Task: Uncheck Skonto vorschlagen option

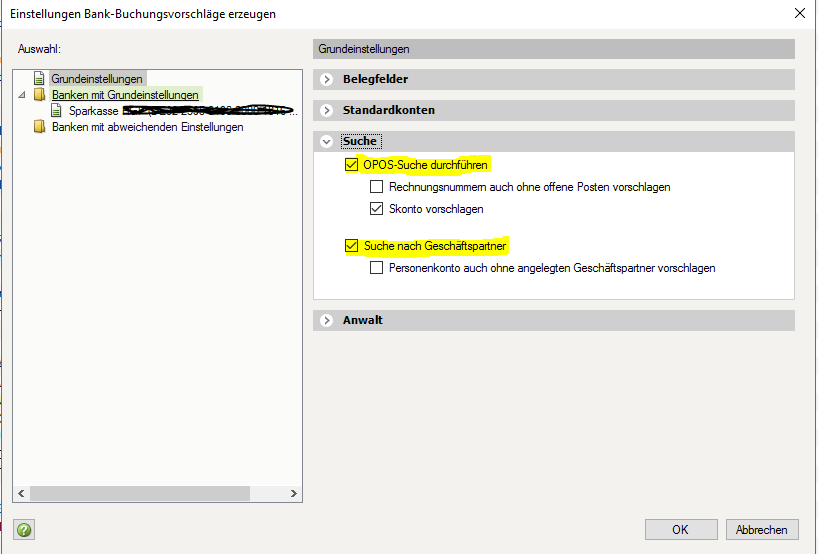Action: click(376, 209)
